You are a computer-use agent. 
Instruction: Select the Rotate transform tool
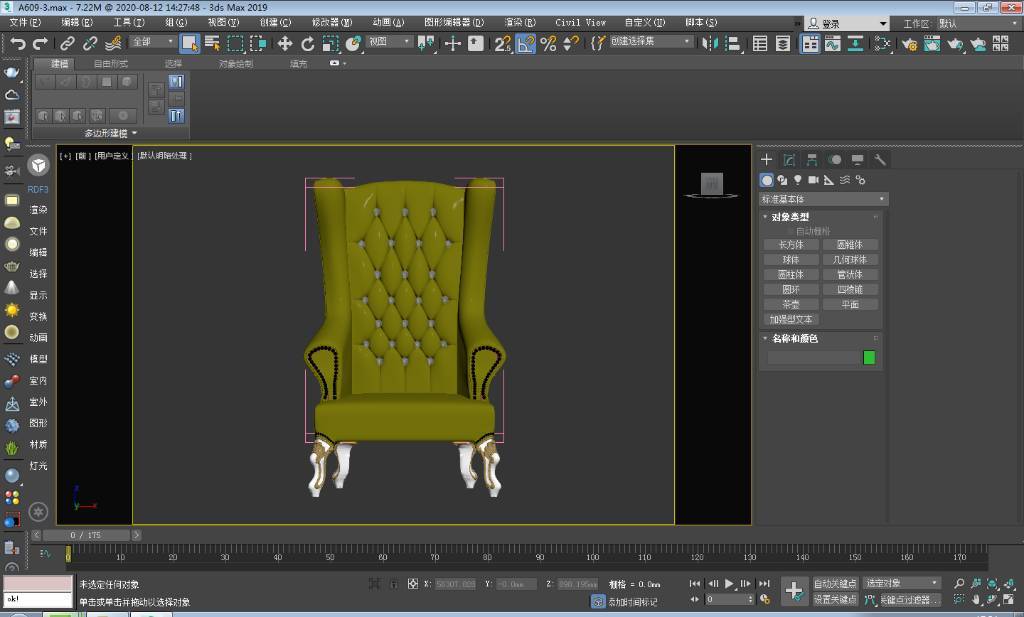pos(308,43)
